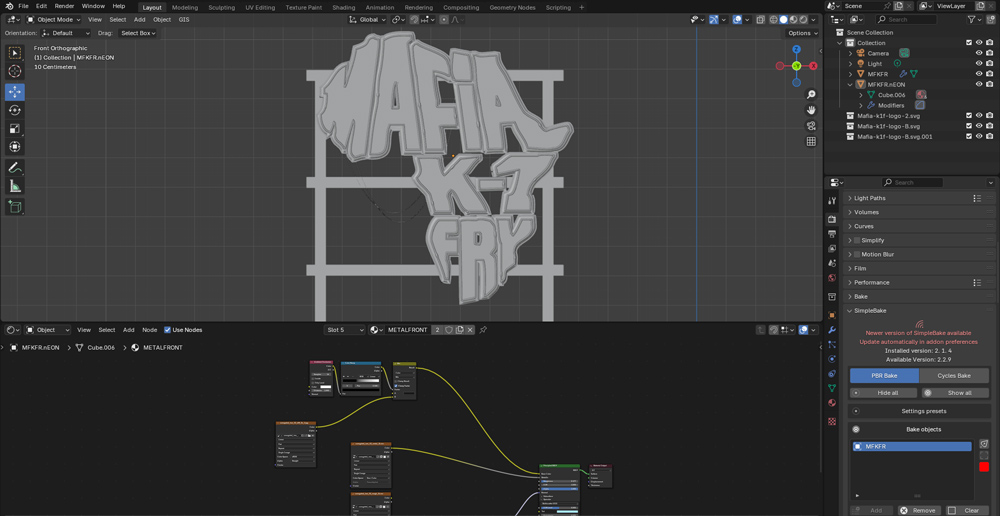Viewport: 1000px width, 516px height.
Task: Open the Object Mode dropdown
Action: [x=54, y=19]
